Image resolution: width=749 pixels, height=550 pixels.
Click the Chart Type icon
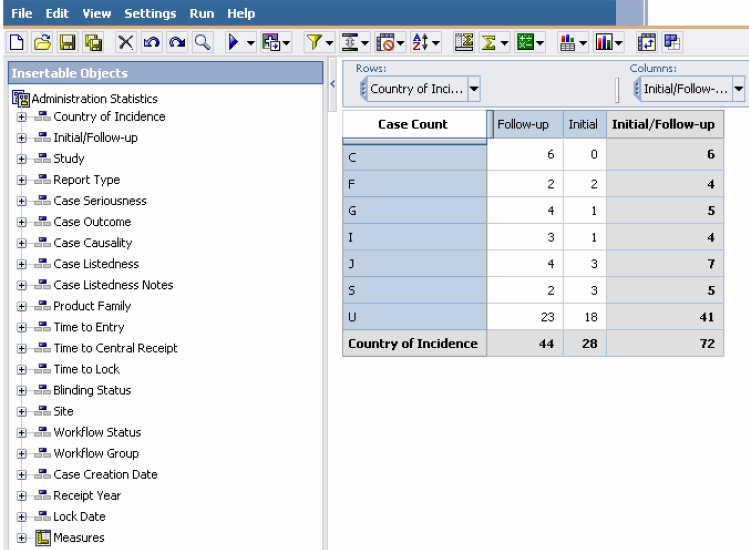(x=567, y=43)
